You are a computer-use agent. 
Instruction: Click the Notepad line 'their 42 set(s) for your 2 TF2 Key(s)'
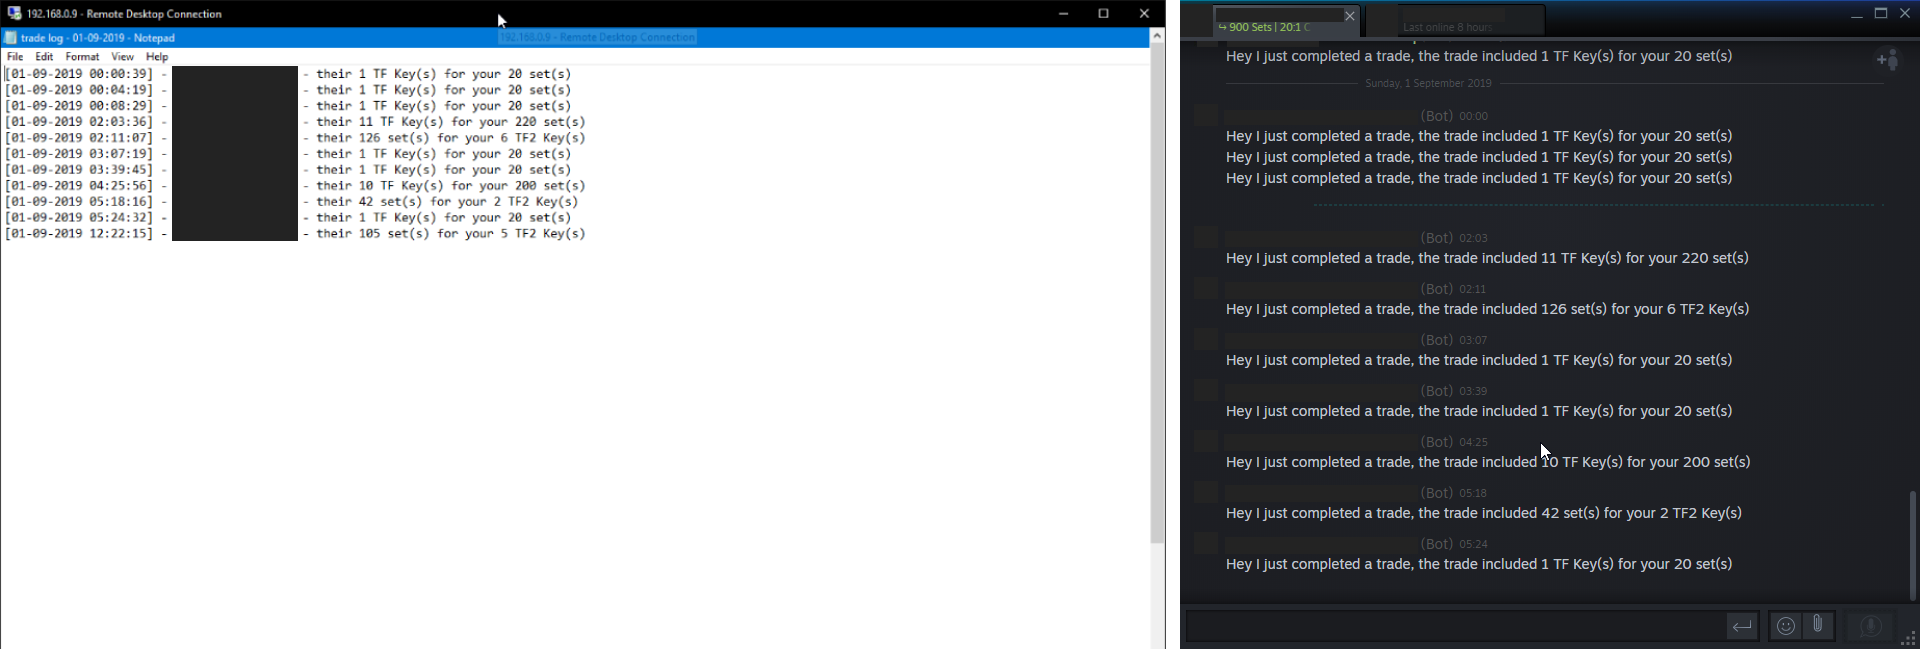point(291,202)
